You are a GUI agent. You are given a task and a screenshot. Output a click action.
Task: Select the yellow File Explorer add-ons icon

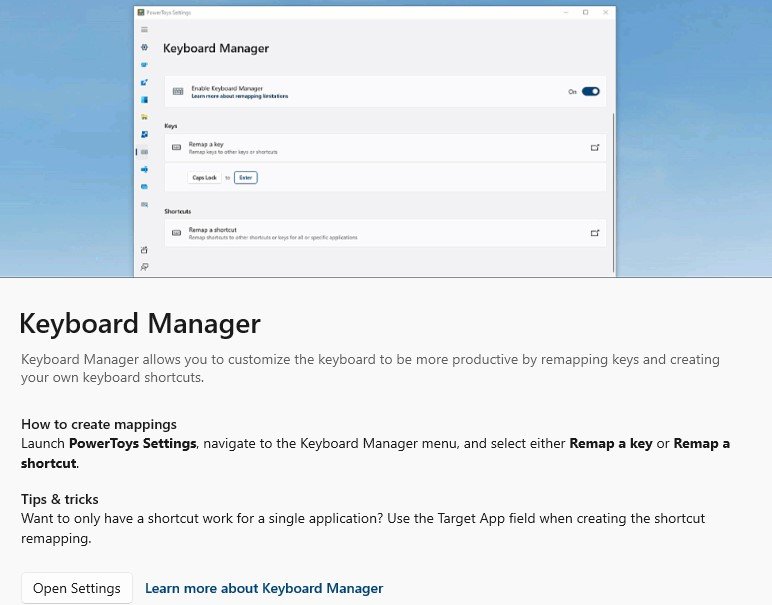point(144,117)
